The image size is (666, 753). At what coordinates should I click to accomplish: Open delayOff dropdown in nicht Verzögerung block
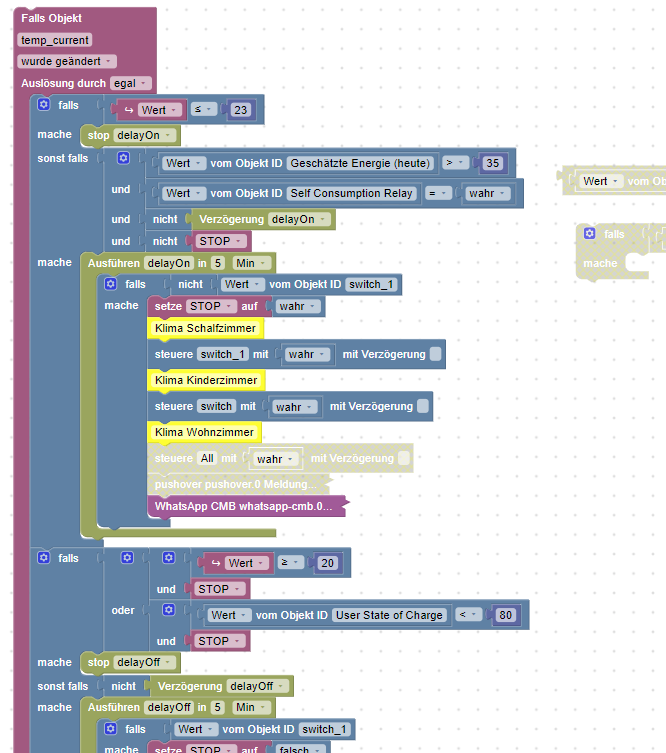pos(258,686)
